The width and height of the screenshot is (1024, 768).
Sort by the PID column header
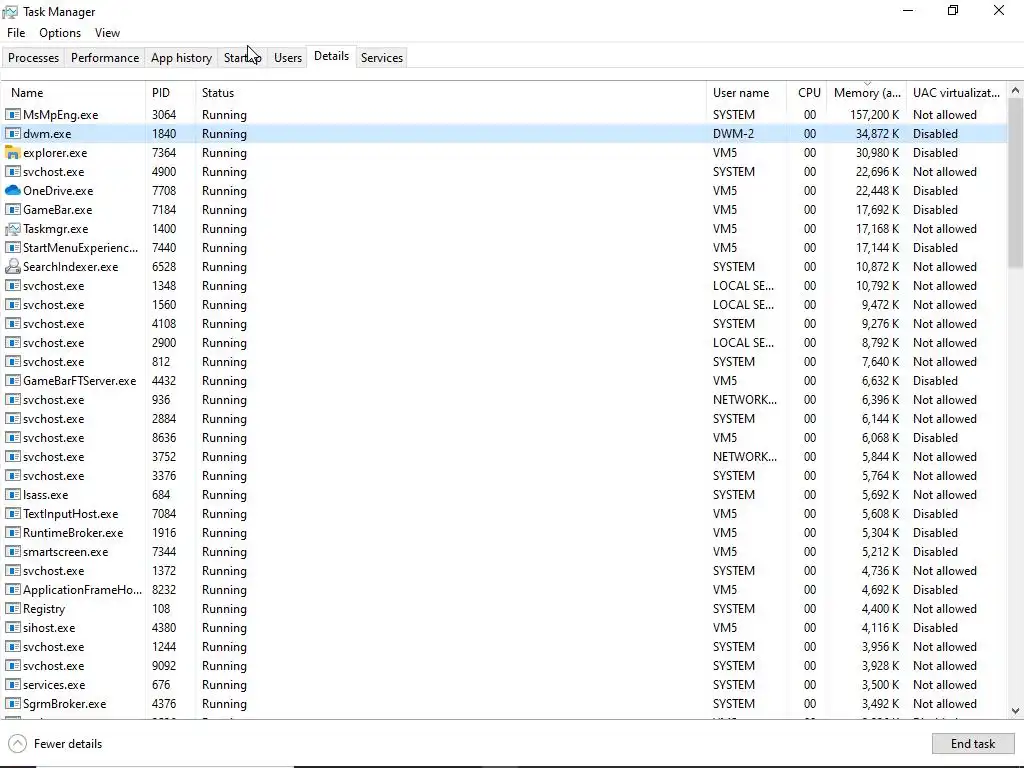pos(170,93)
